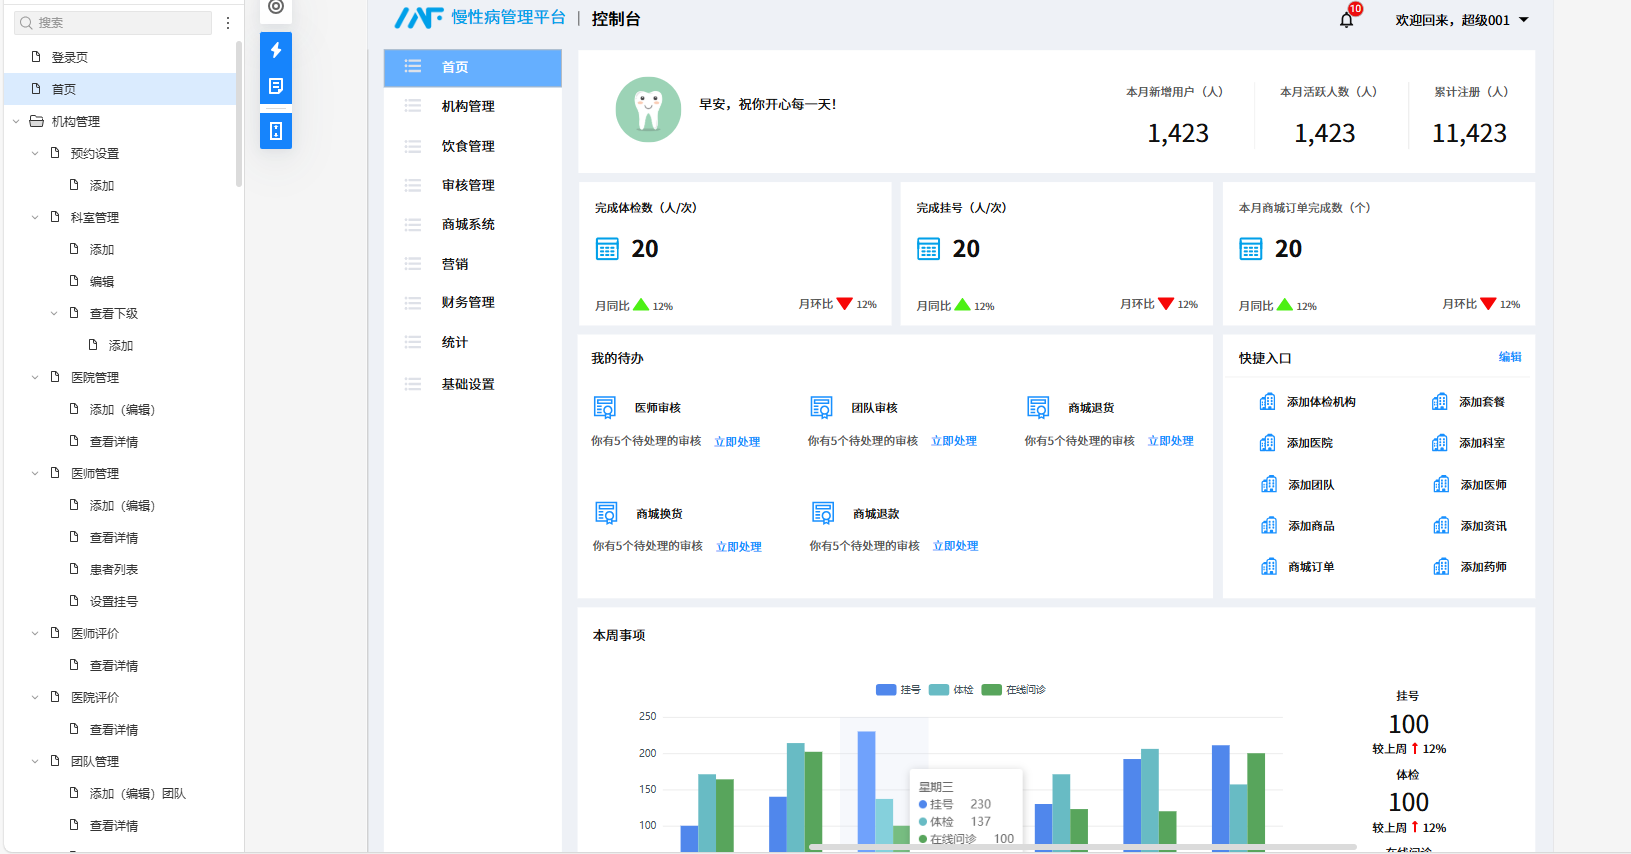Collapse the 科室管理 tree node
The image size is (1631, 854).
[35, 218]
